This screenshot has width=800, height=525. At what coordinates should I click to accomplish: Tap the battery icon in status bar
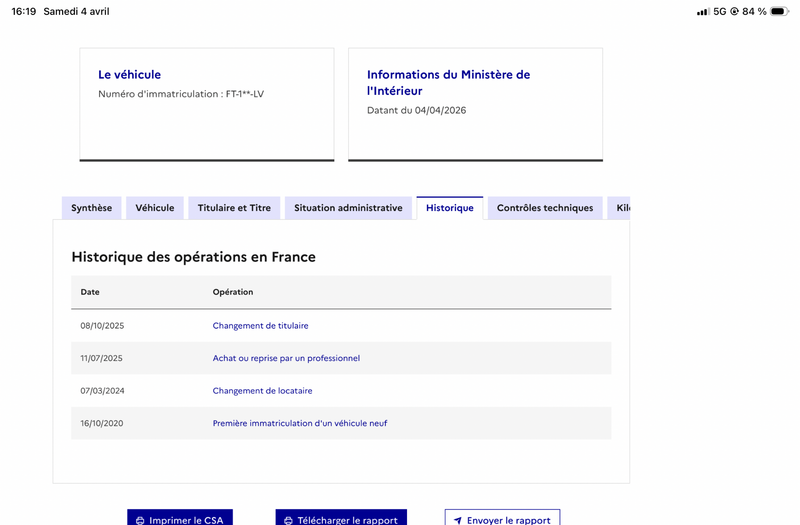point(780,11)
